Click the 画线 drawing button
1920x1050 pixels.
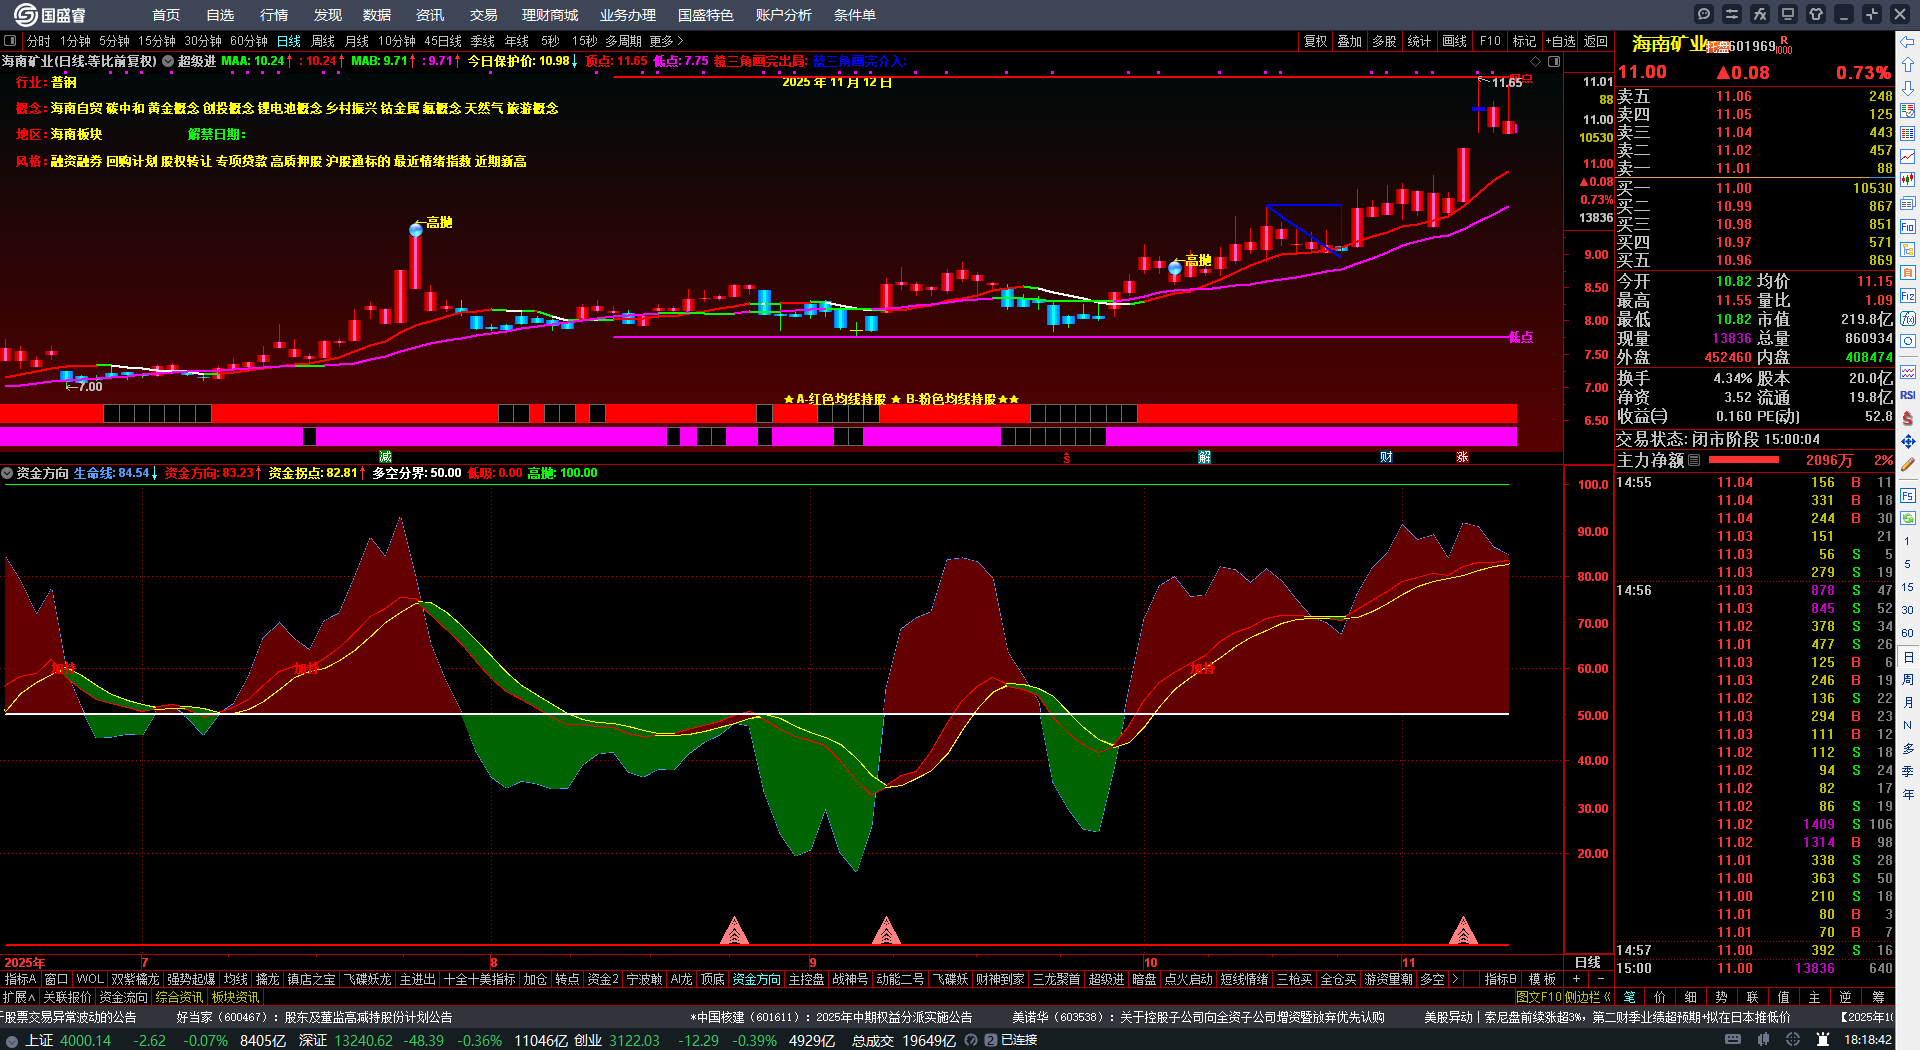(1454, 41)
